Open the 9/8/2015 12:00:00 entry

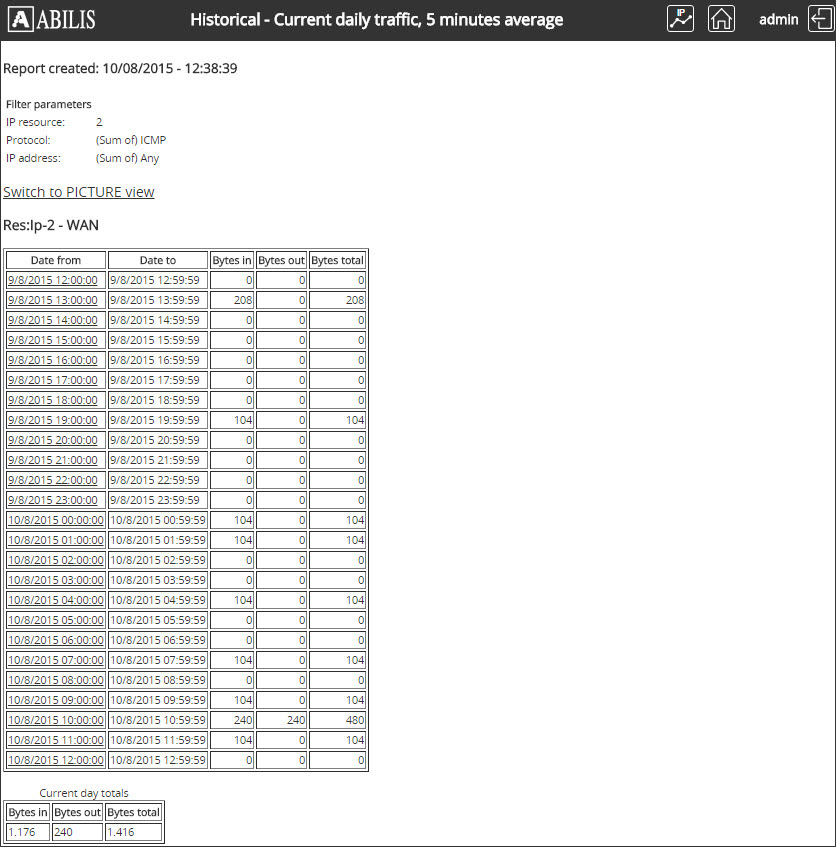[x=52, y=280]
